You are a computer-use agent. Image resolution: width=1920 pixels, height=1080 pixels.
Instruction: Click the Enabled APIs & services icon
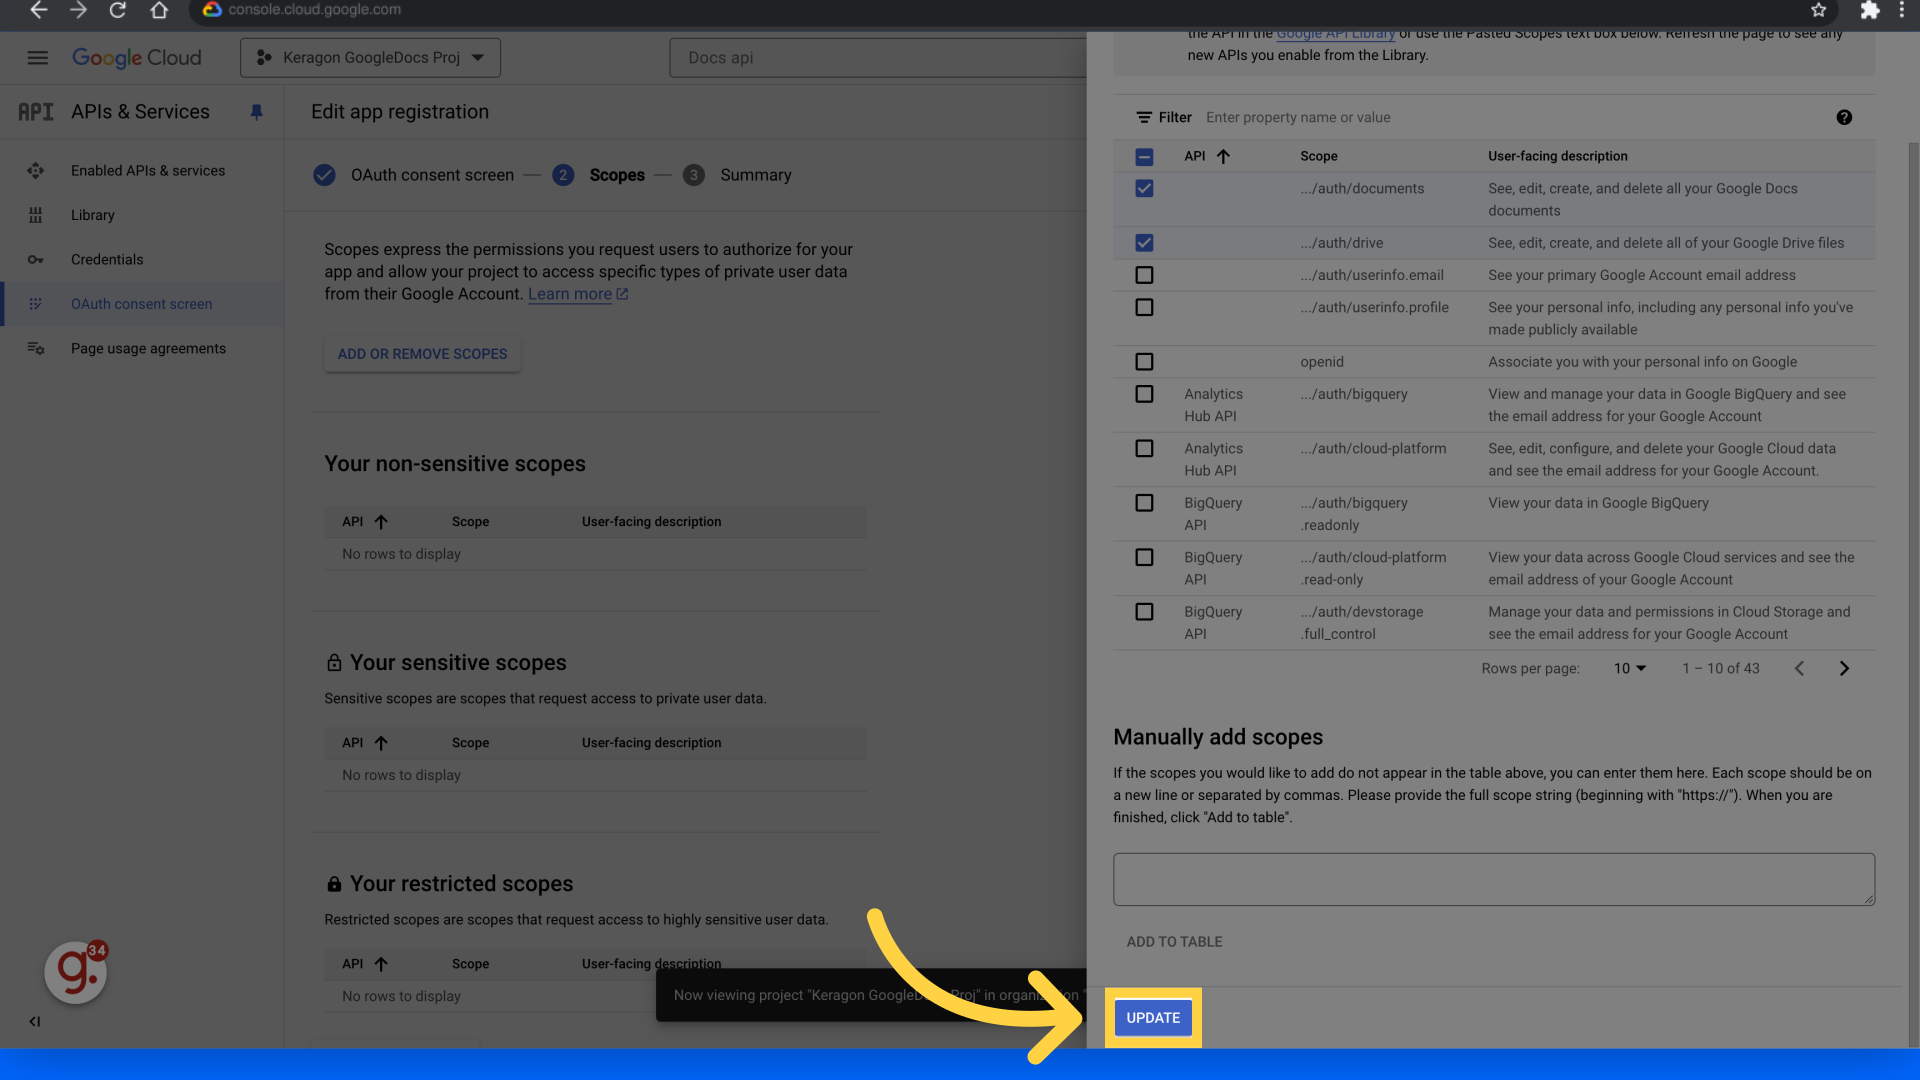36,171
